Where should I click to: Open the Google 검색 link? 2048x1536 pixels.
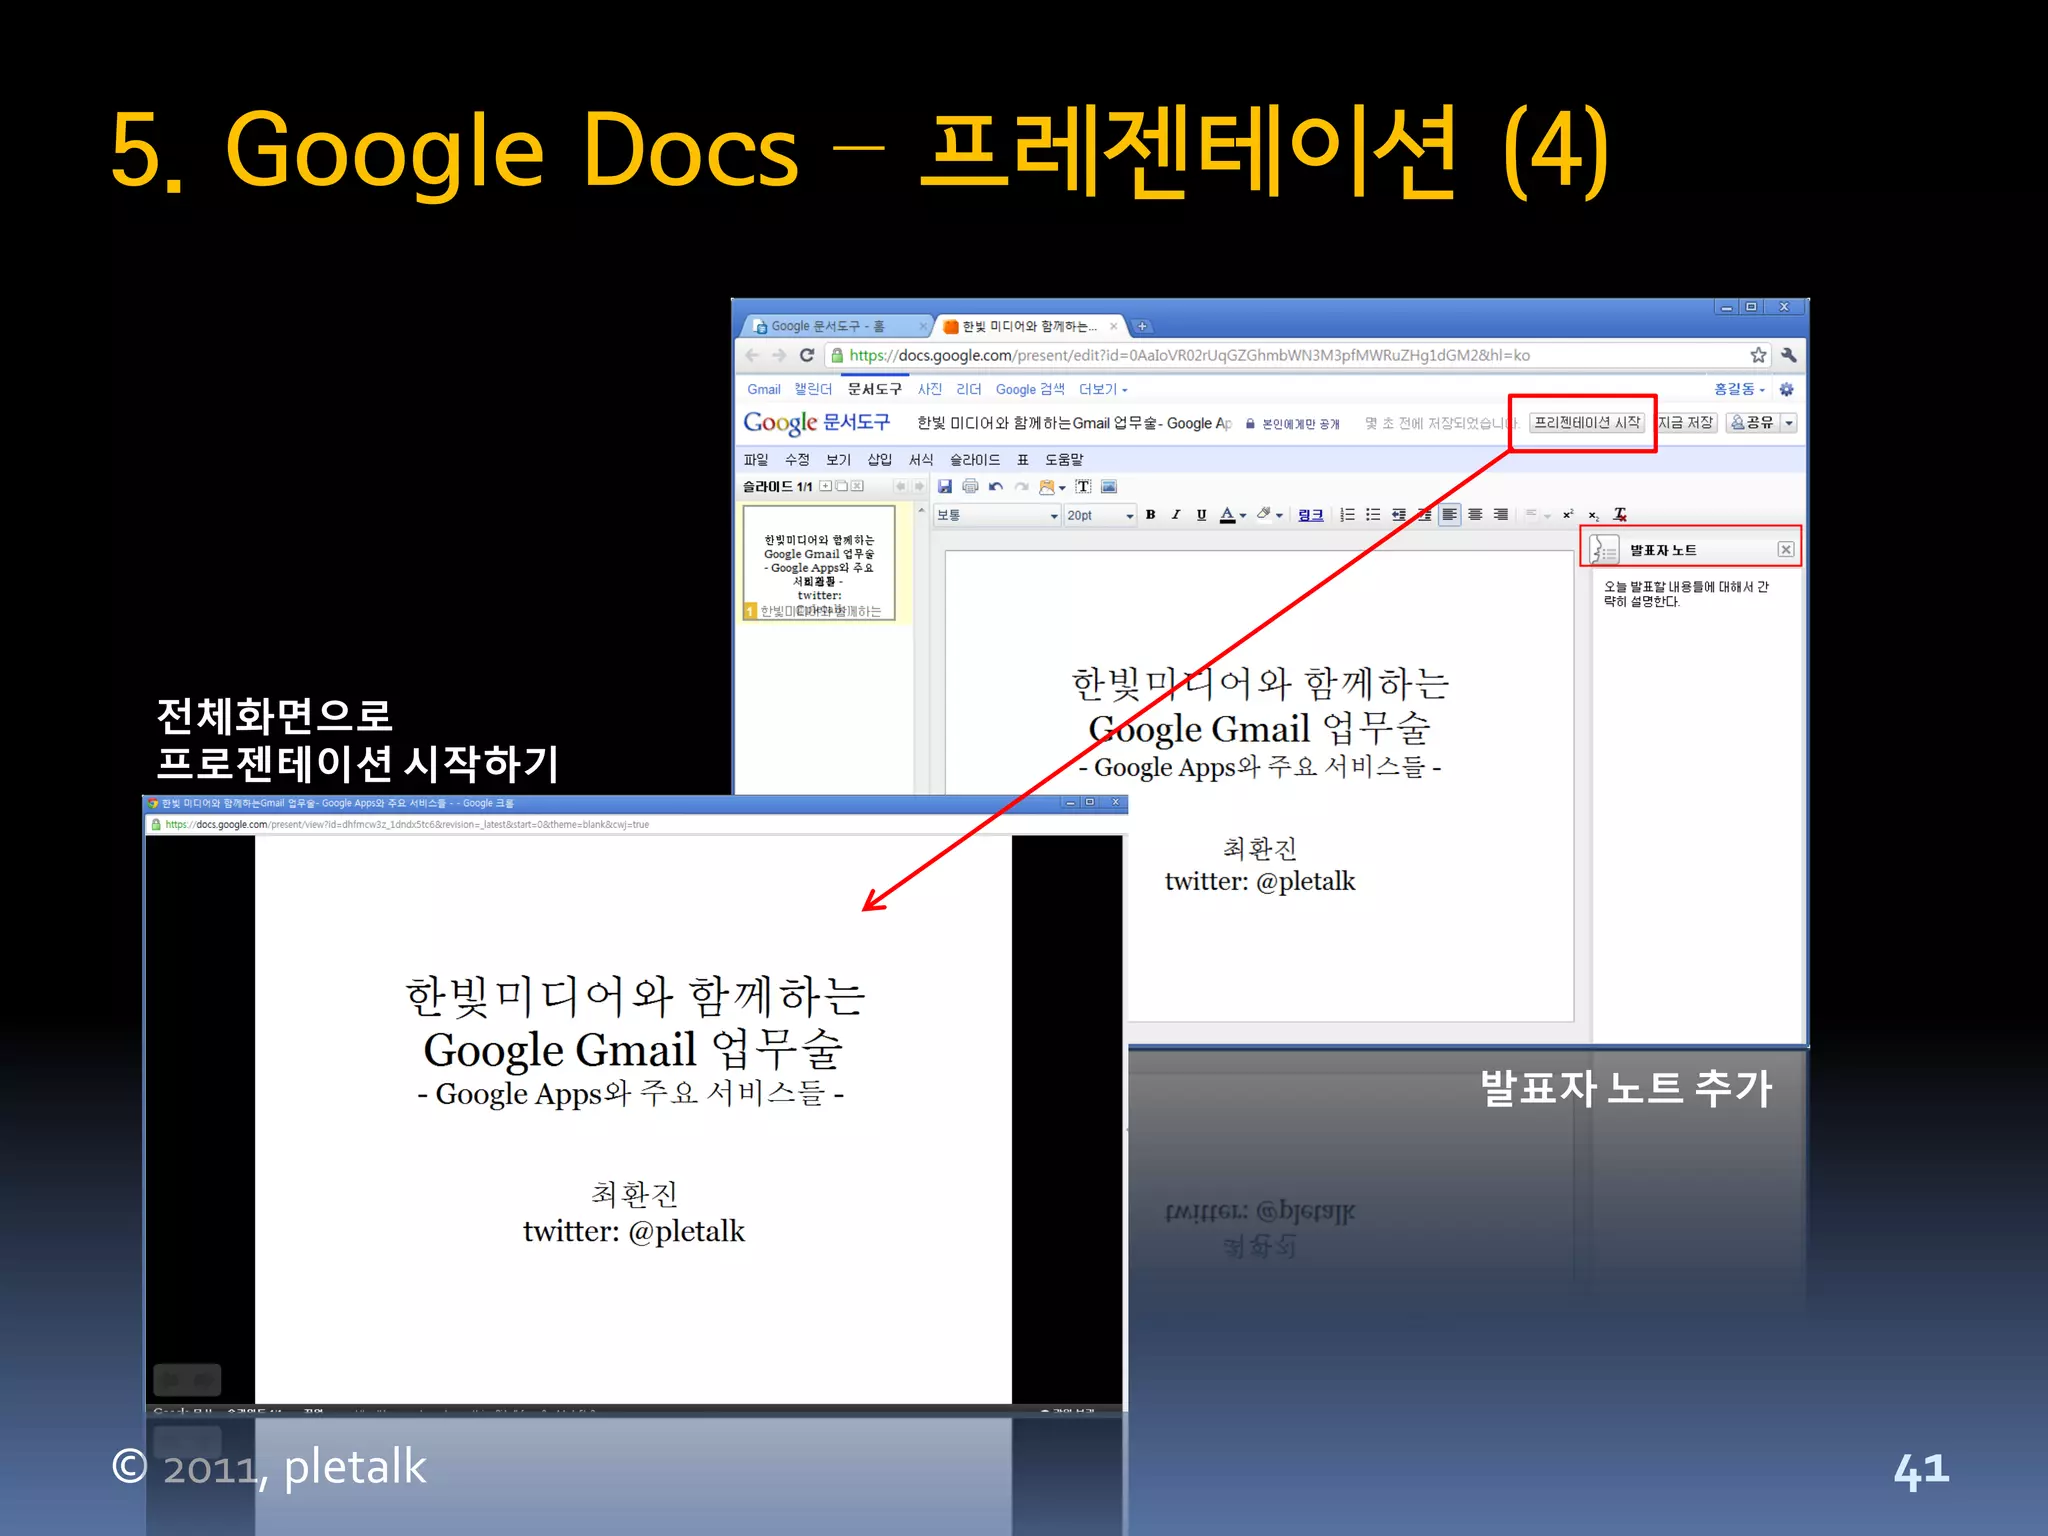1030,390
